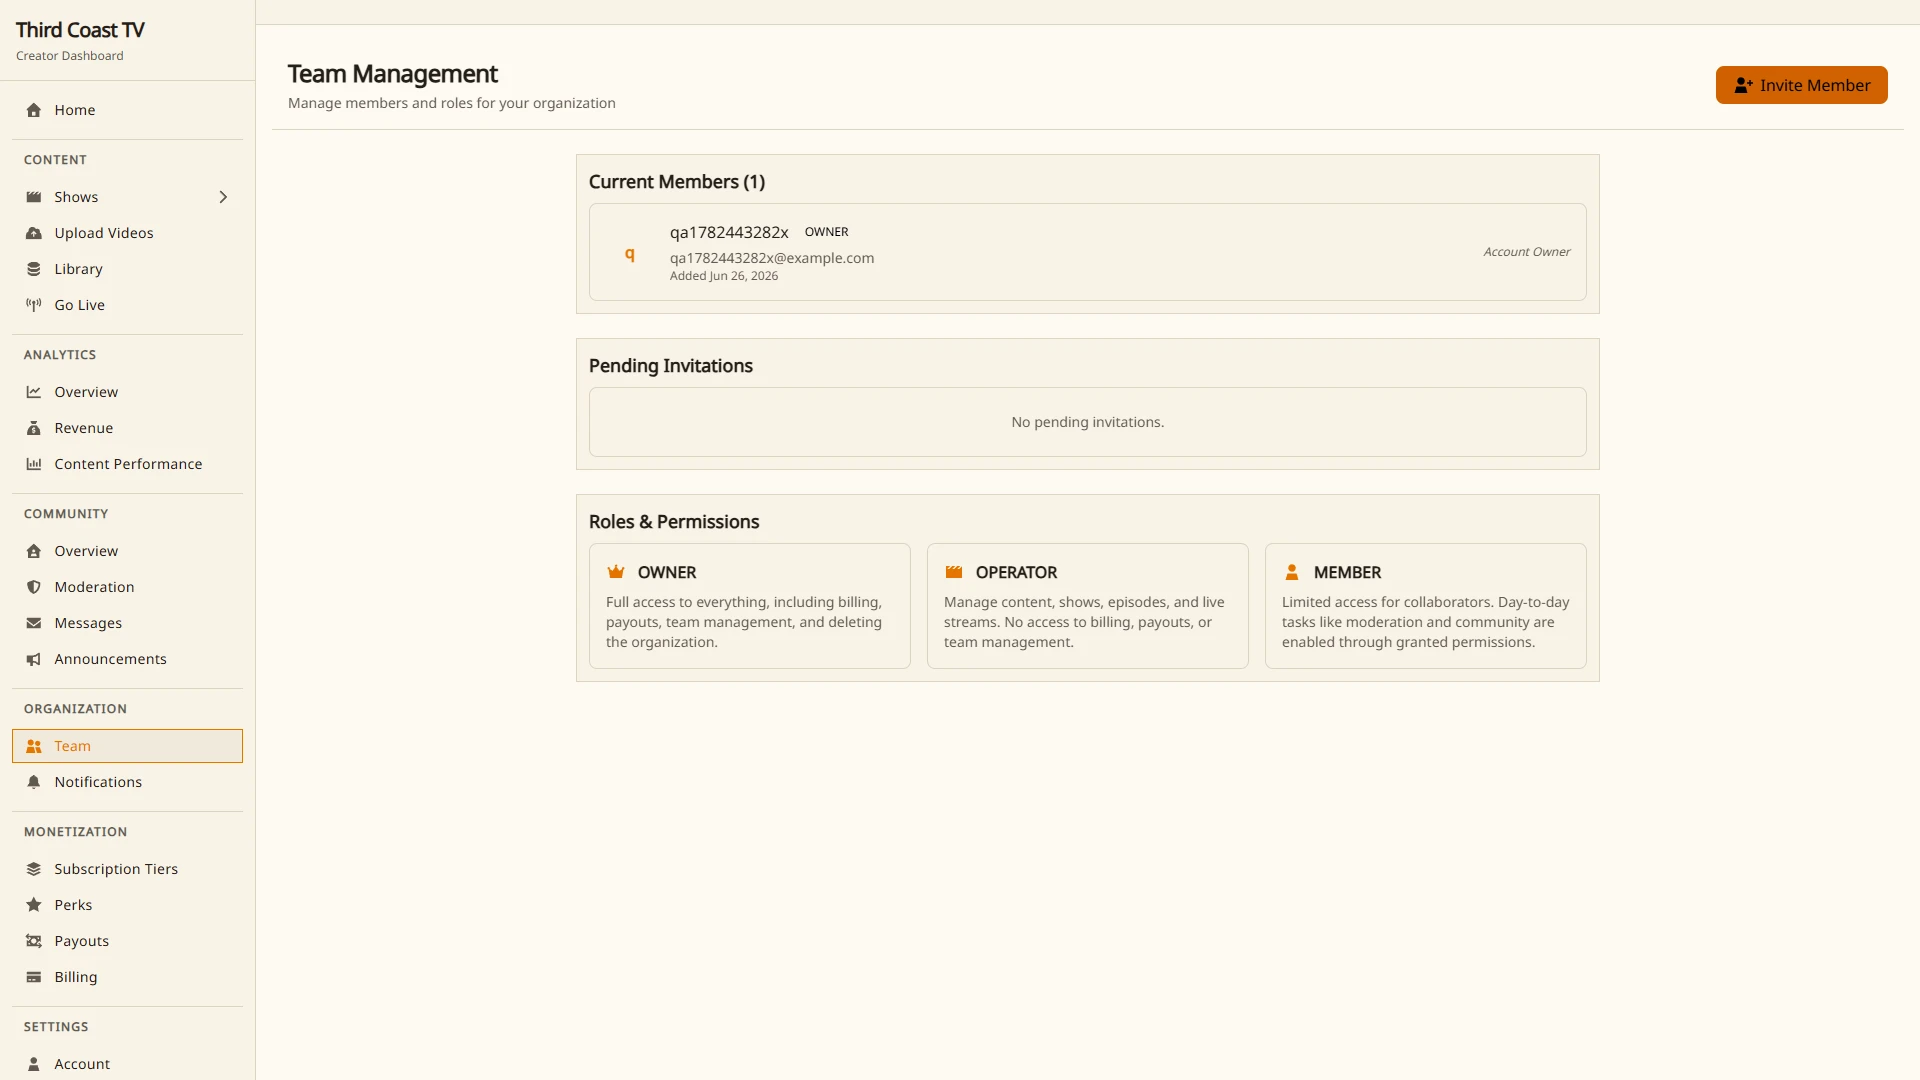Click the member avatar letter q

(x=630, y=254)
